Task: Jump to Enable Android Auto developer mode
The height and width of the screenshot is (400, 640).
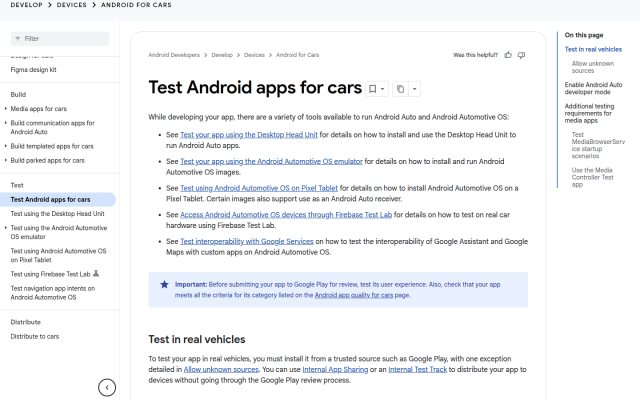Action: (593, 88)
